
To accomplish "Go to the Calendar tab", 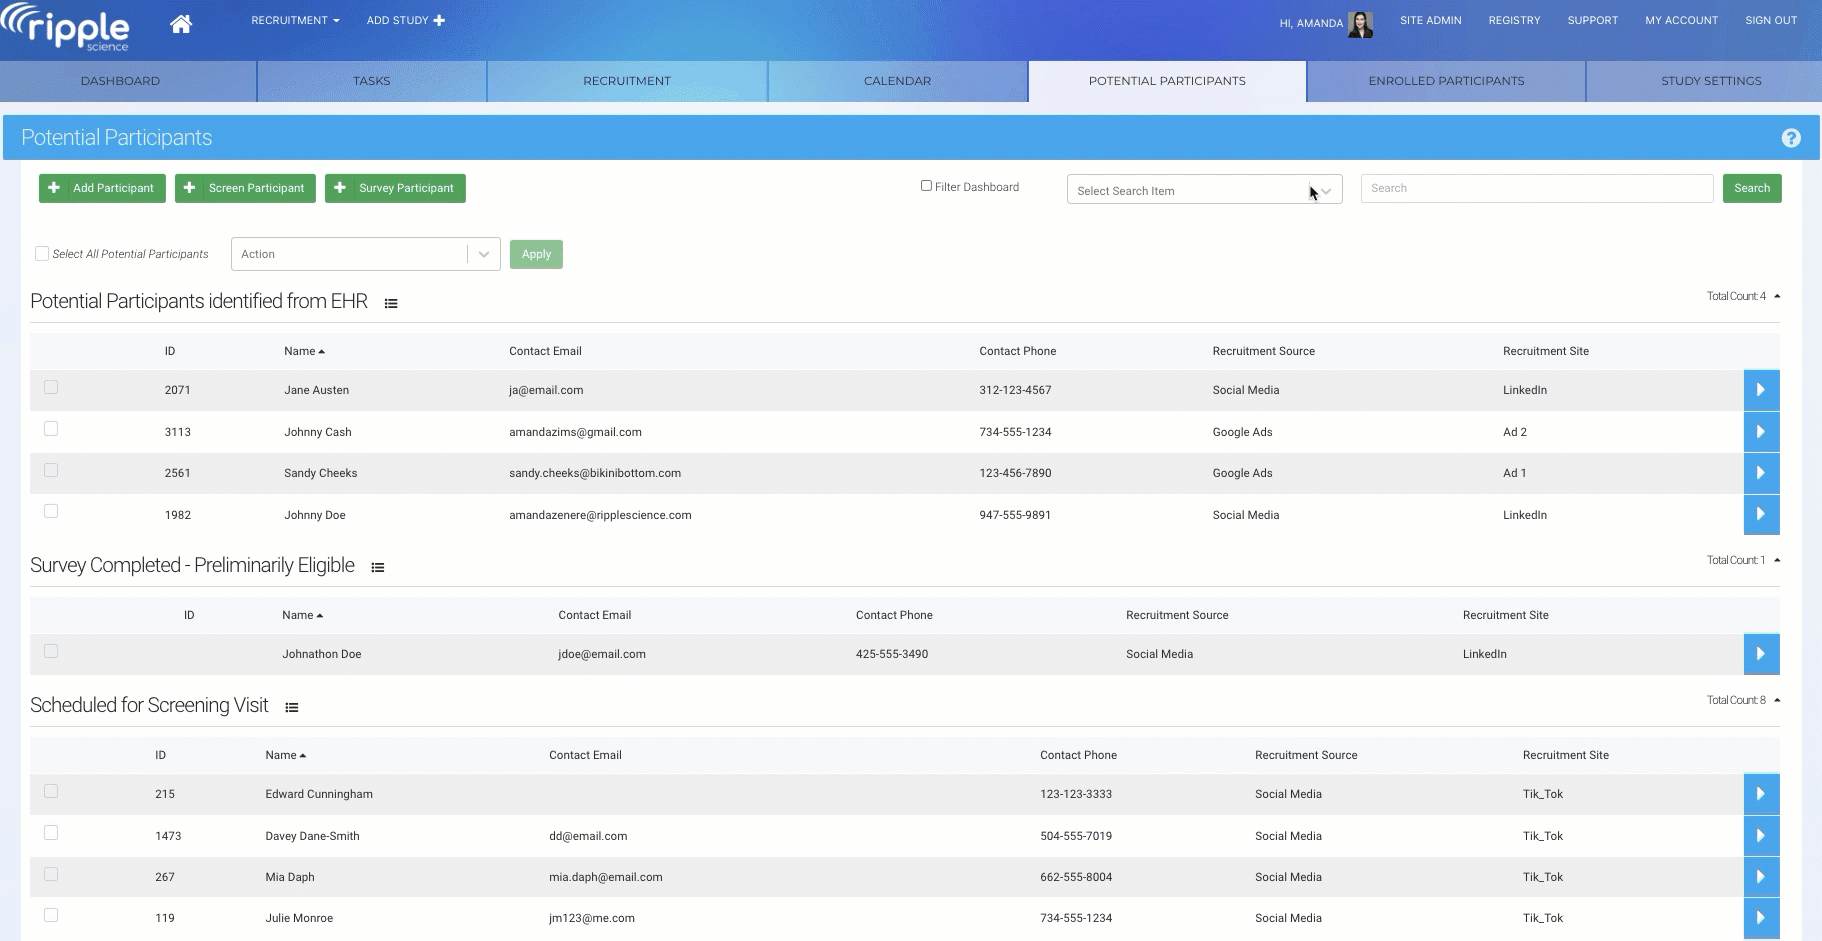I will [897, 81].
